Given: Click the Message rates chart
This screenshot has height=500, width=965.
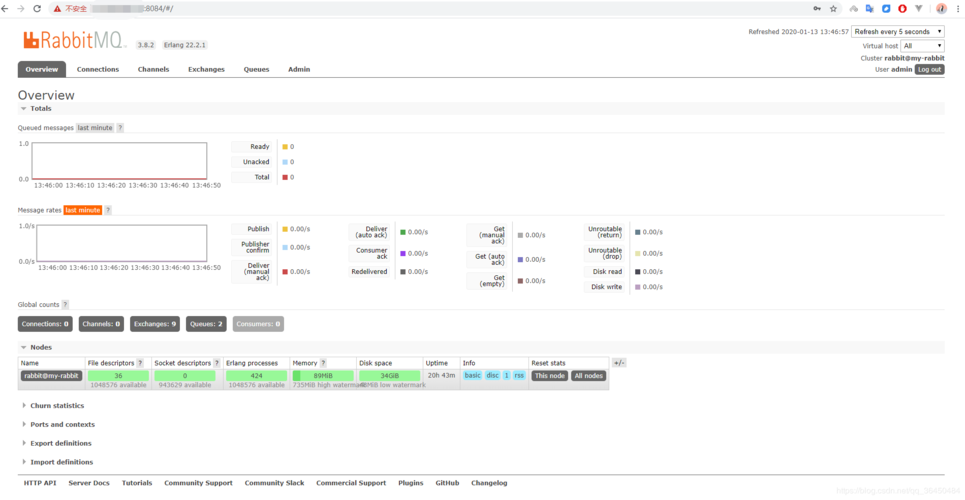Looking at the screenshot, I should click(x=121, y=243).
